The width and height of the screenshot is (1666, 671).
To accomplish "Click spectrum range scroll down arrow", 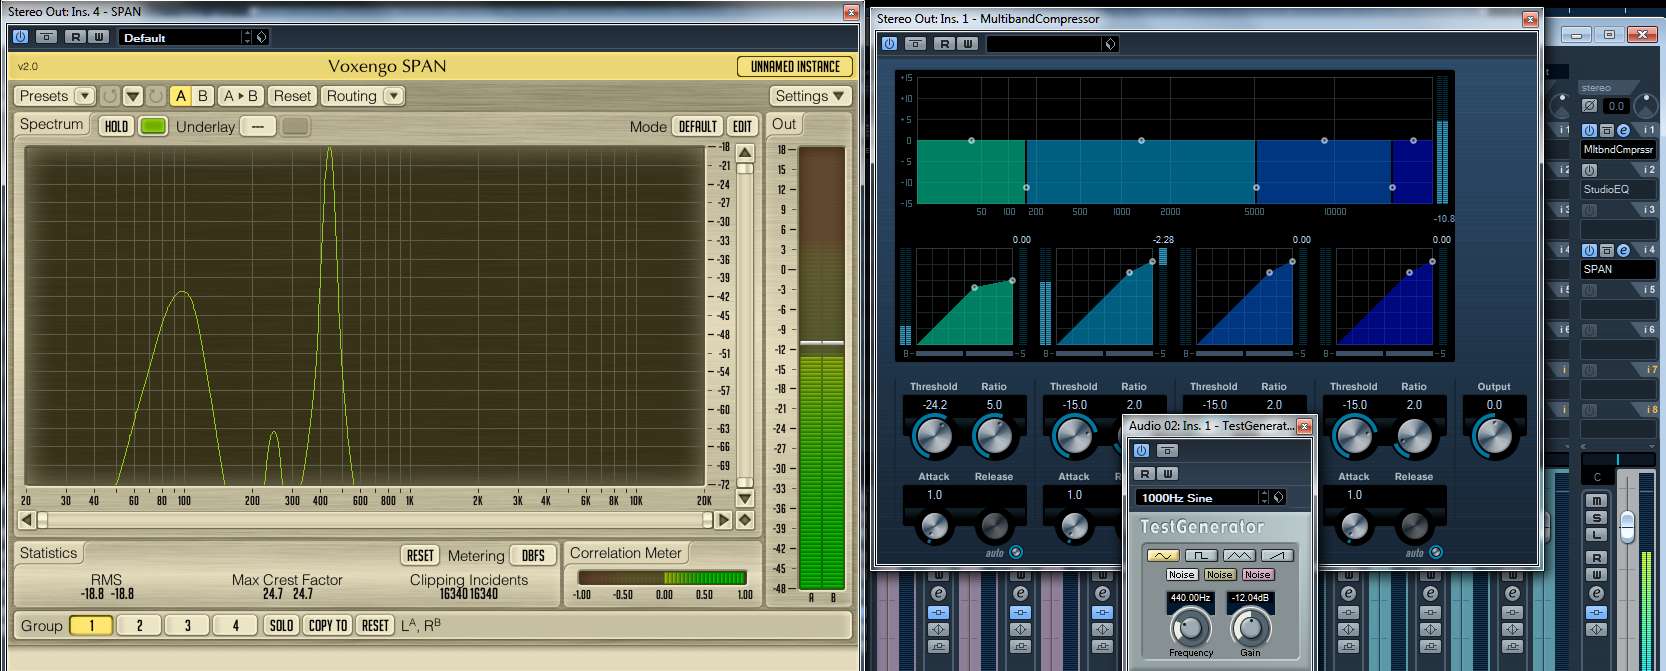I will click(x=745, y=498).
